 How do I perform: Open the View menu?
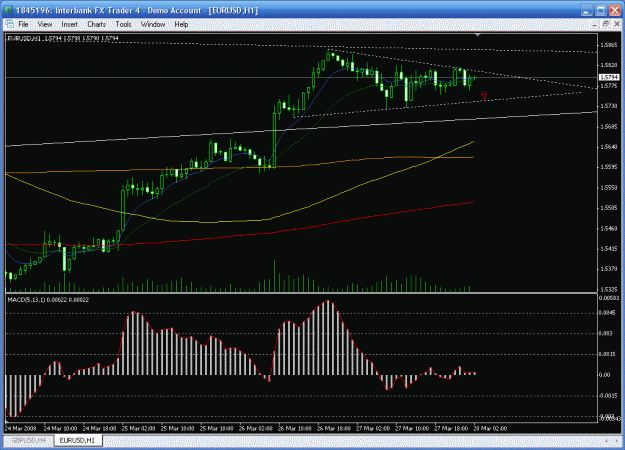pos(45,24)
